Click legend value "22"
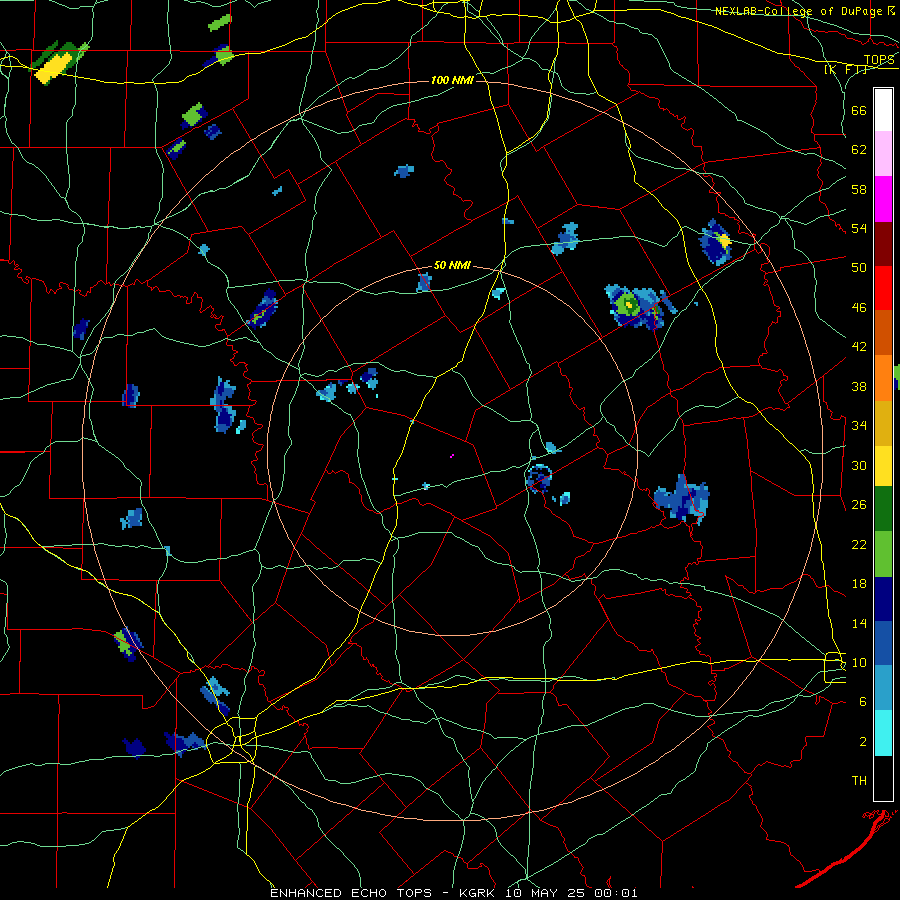The width and height of the screenshot is (900, 900). point(859,544)
